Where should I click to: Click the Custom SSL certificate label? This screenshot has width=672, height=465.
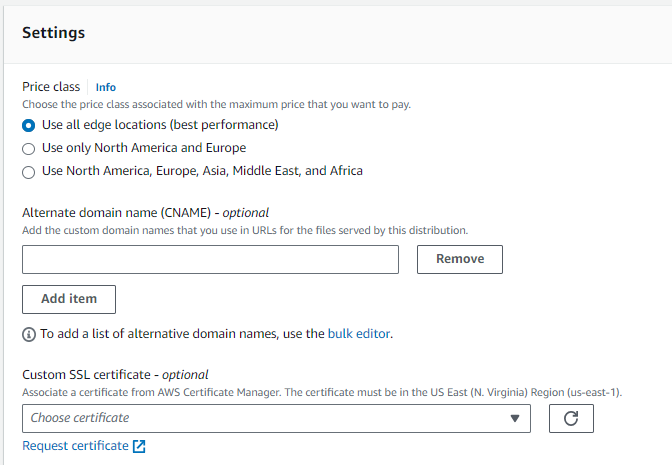point(115,375)
